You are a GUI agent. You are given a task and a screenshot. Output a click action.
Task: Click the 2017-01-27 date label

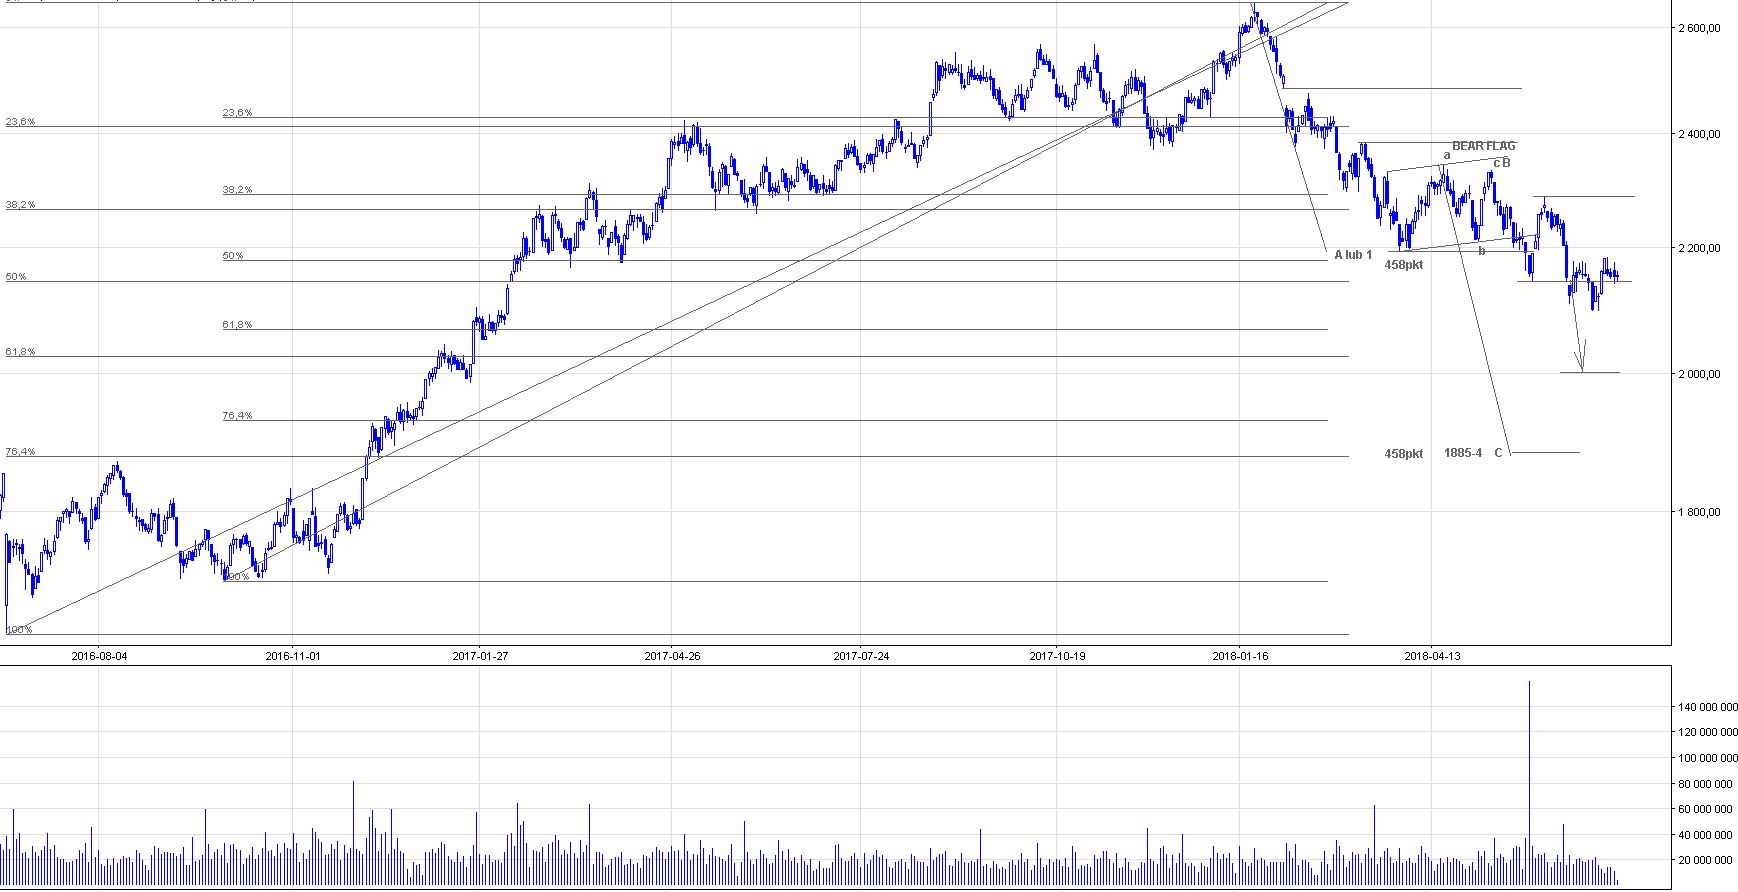coord(480,656)
